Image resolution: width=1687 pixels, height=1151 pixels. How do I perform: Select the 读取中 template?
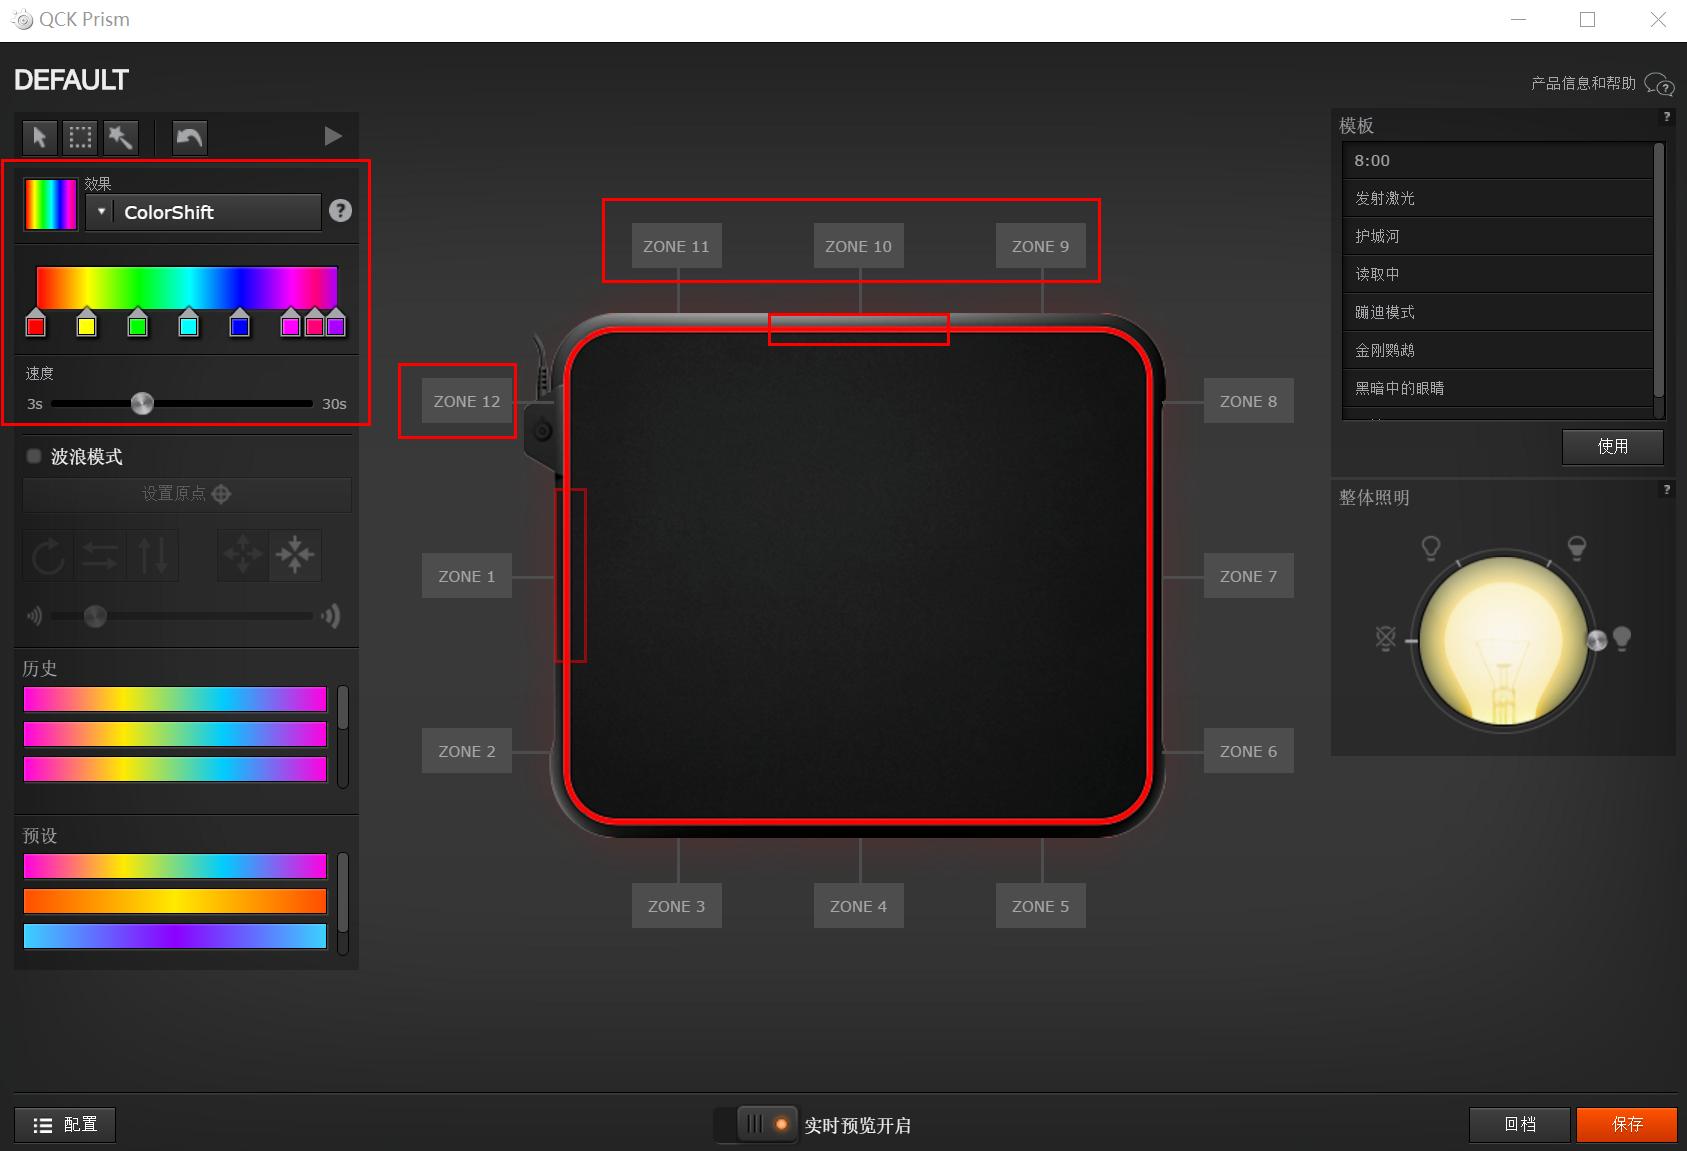pyautogui.click(x=1497, y=274)
